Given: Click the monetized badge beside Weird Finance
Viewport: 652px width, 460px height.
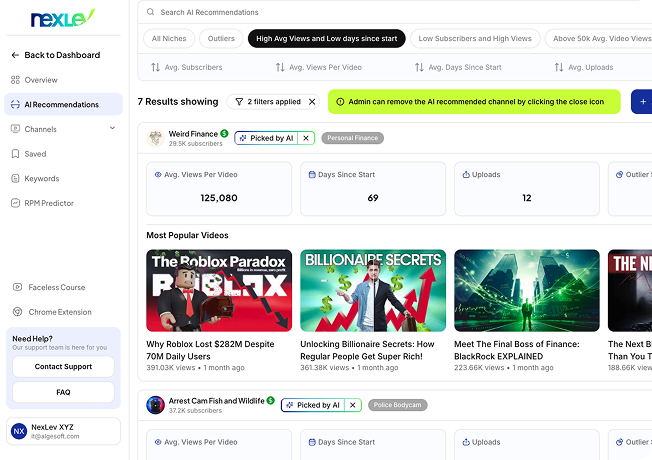Looking at the screenshot, I should tap(225, 134).
